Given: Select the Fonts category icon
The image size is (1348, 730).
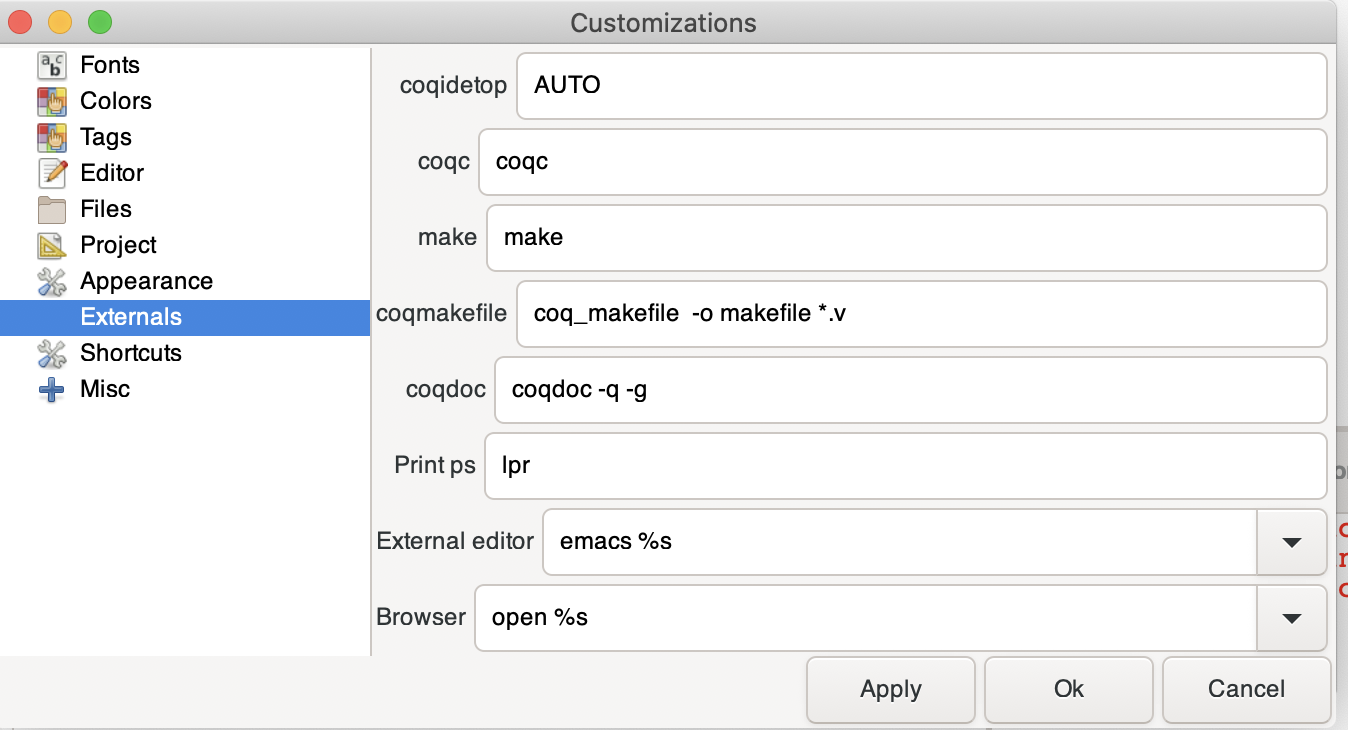Looking at the screenshot, I should (52, 65).
